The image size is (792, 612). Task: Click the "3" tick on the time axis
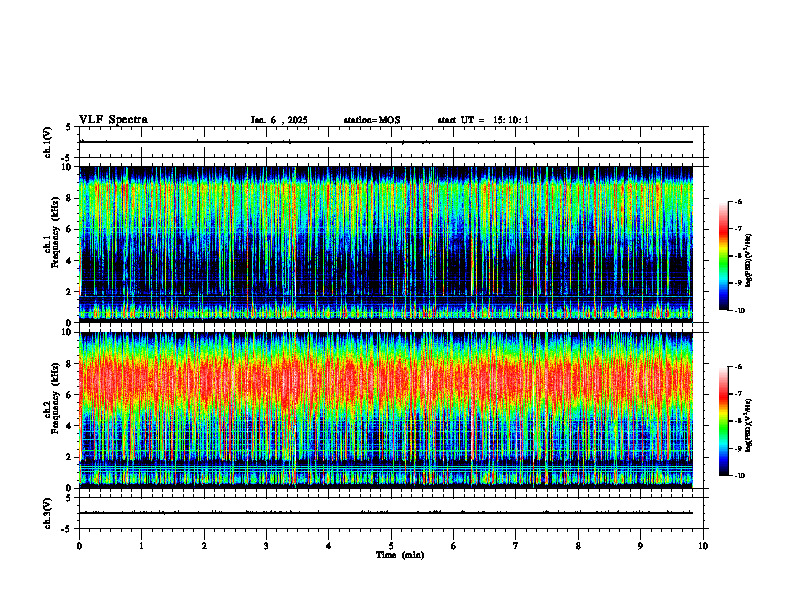(266, 546)
